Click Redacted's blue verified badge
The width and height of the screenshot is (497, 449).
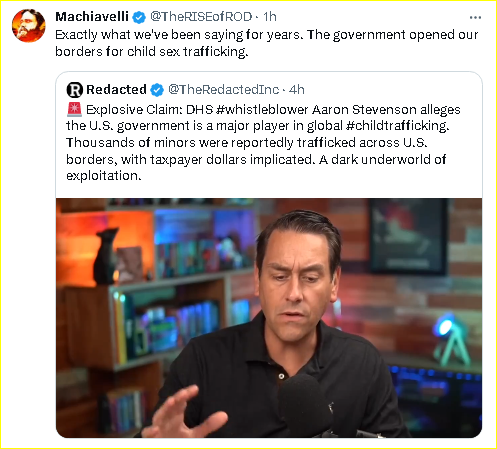157,90
